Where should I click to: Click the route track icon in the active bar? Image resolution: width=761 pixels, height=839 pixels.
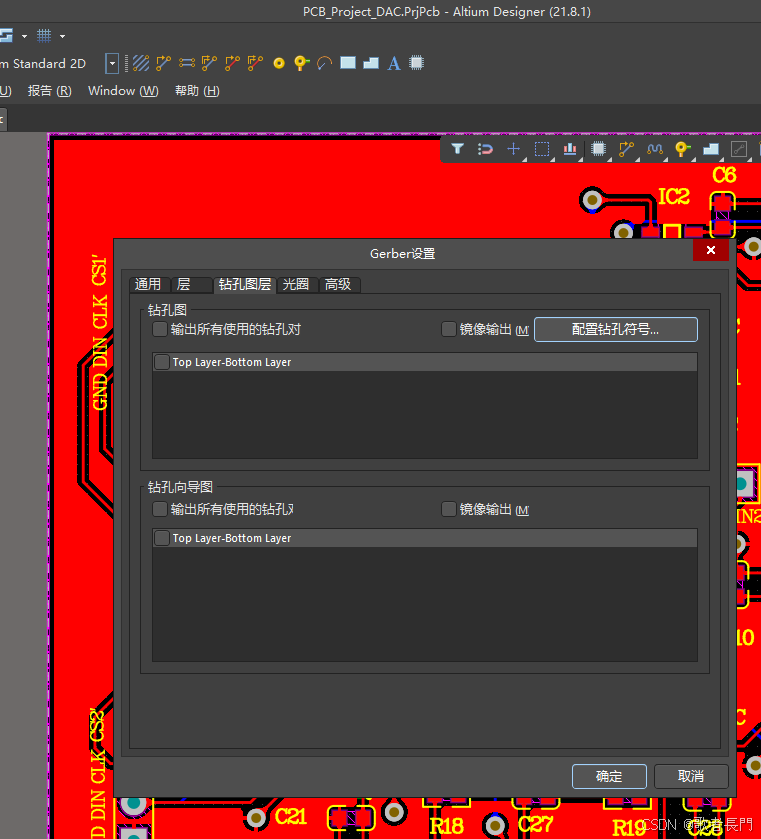(626, 149)
